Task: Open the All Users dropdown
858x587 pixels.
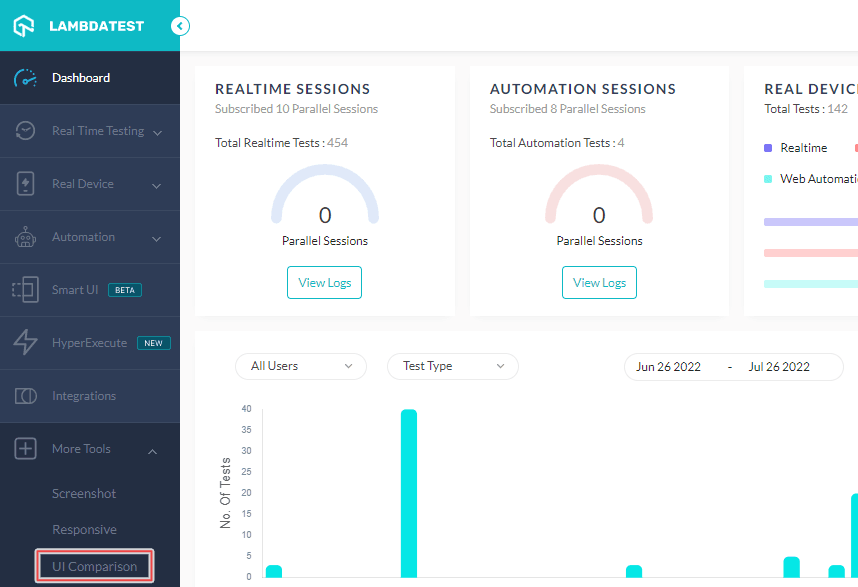Action: coord(300,366)
